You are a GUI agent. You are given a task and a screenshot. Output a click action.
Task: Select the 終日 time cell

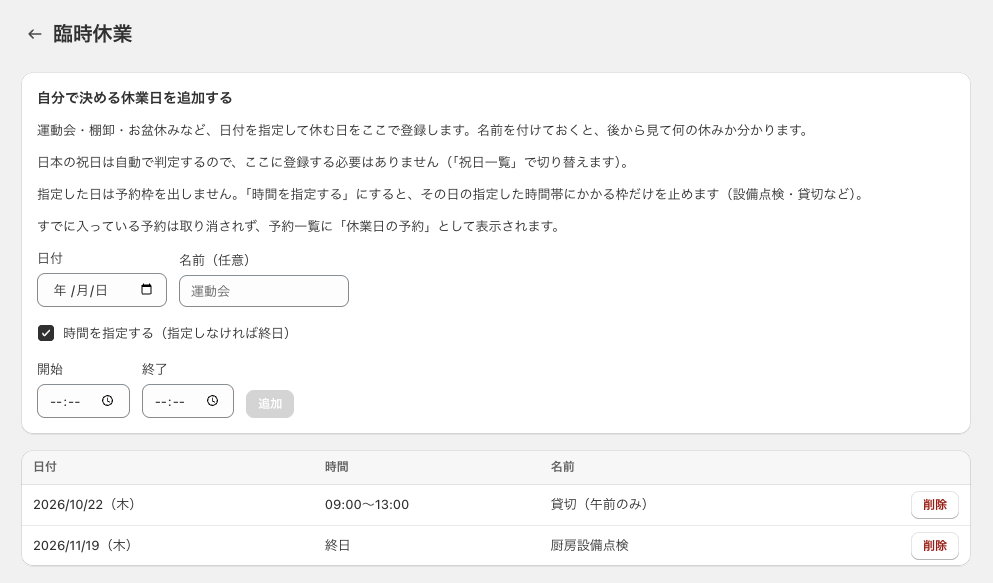tap(338, 546)
